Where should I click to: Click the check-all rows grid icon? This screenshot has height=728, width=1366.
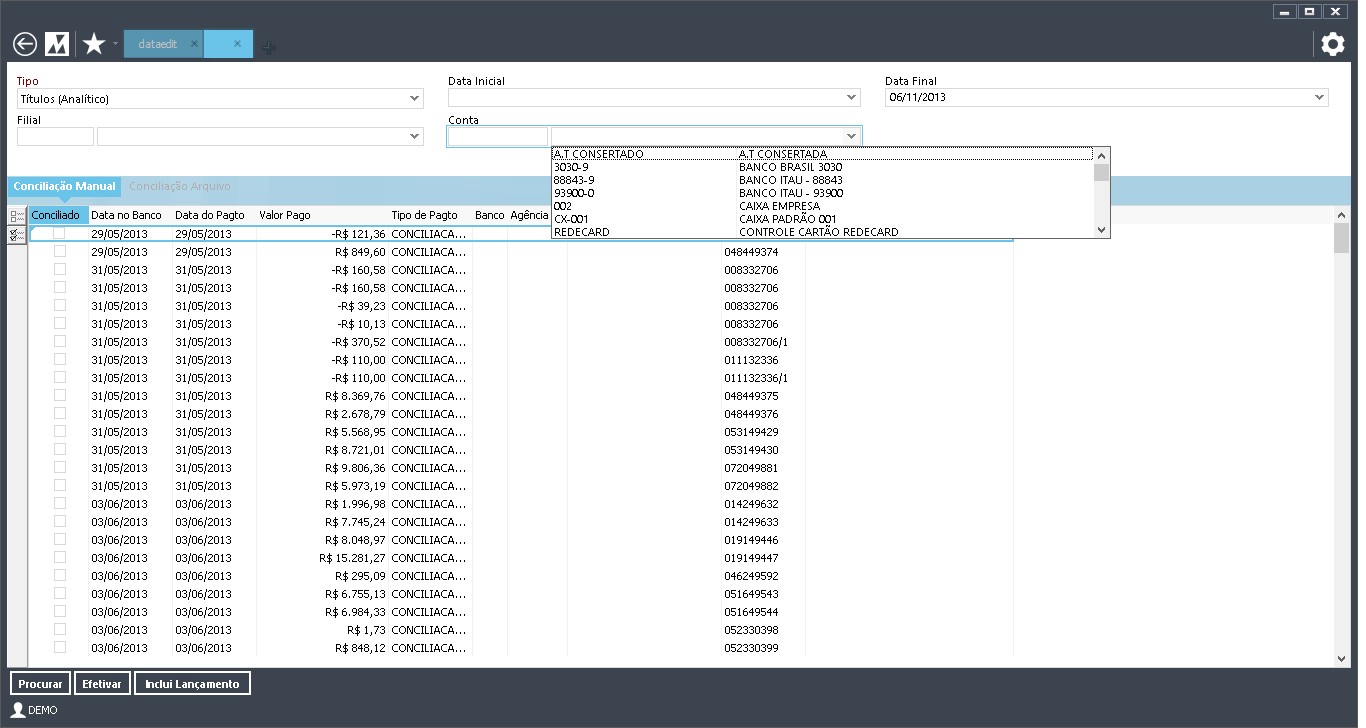[x=17, y=234]
